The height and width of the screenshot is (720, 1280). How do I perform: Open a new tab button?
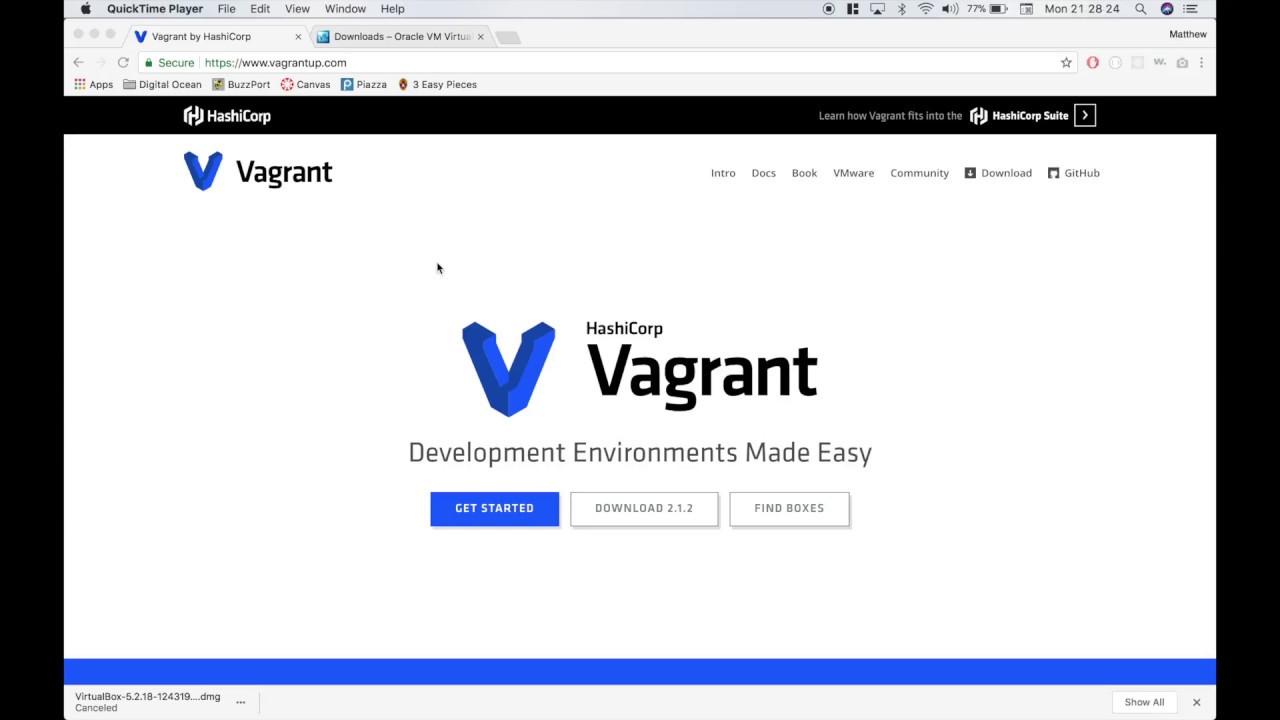click(507, 37)
